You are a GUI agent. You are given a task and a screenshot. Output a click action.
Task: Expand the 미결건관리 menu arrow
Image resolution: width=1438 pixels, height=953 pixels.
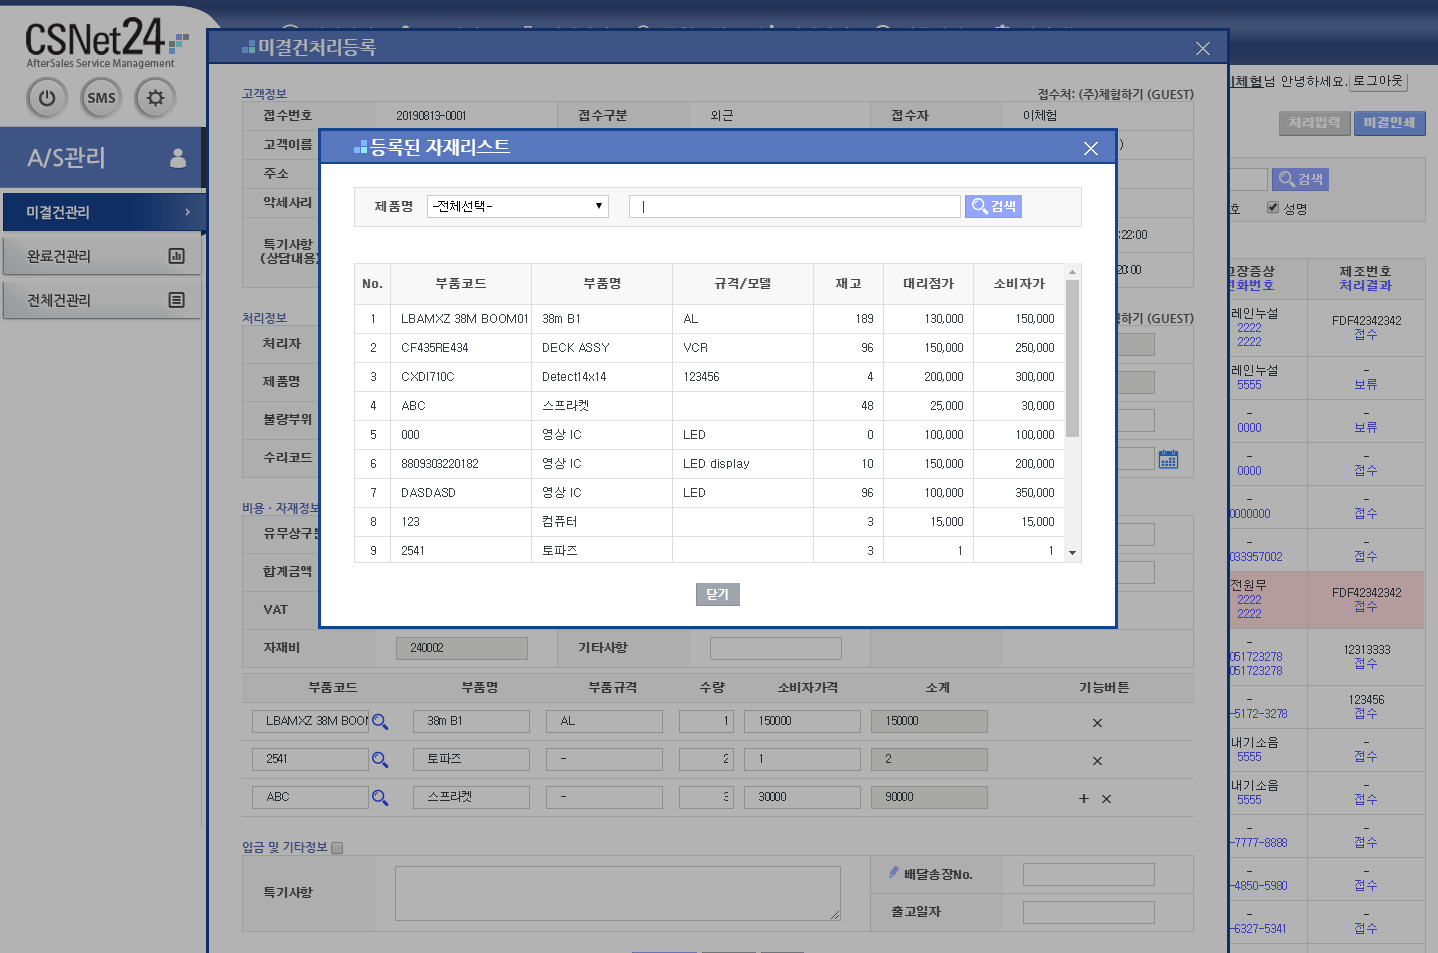click(x=187, y=212)
